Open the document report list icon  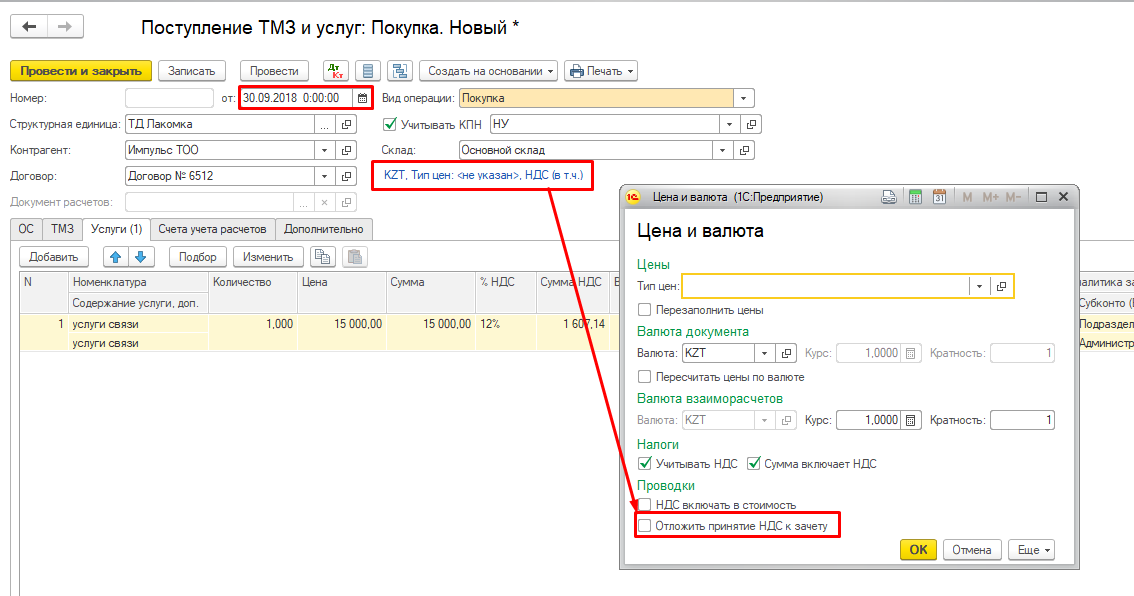(x=368, y=71)
